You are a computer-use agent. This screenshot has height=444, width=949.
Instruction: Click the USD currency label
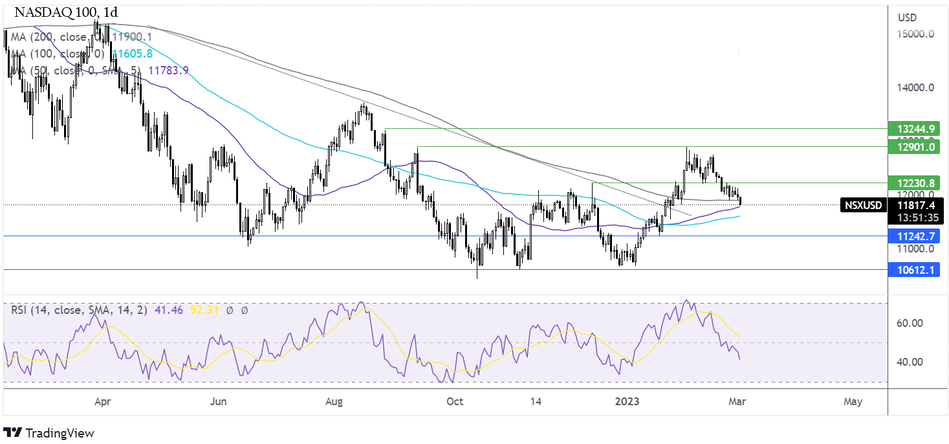[x=908, y=17]
